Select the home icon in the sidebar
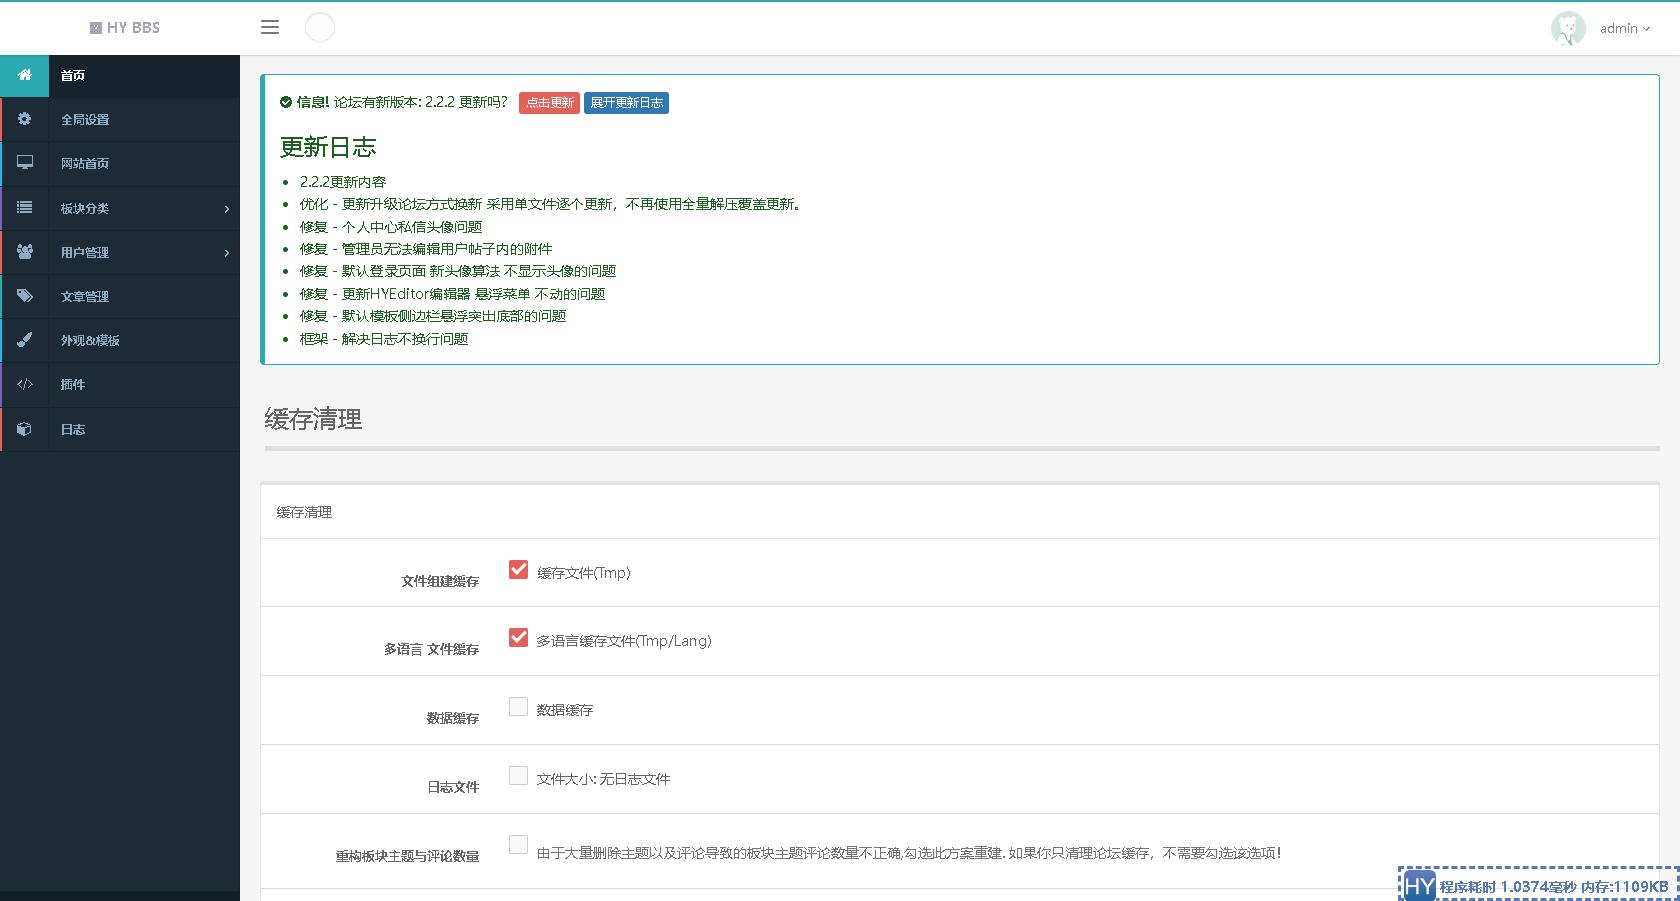 (x=24, y=75)
